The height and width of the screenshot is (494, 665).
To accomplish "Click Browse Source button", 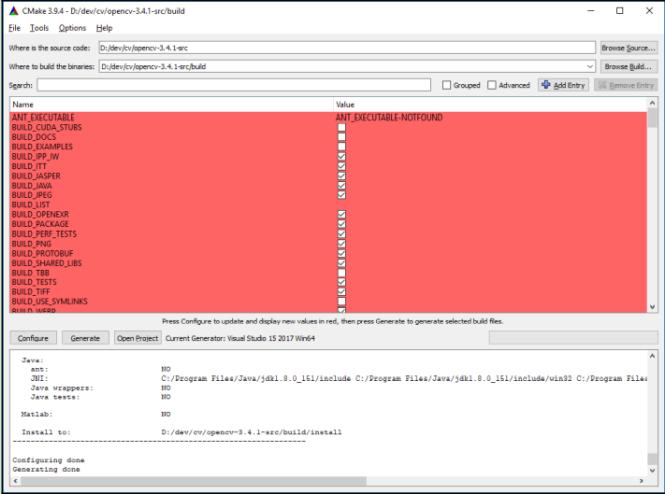I will [x=627, y=47].
